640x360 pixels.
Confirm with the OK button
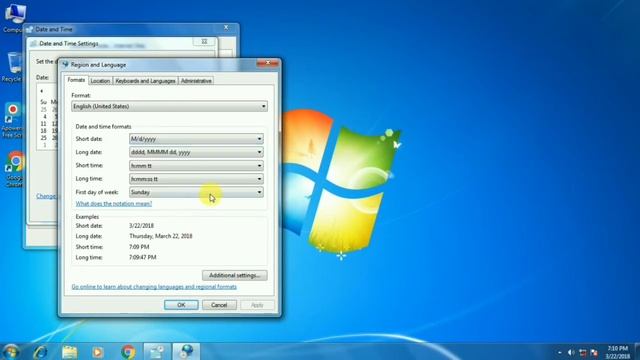(x=181, y=305)
